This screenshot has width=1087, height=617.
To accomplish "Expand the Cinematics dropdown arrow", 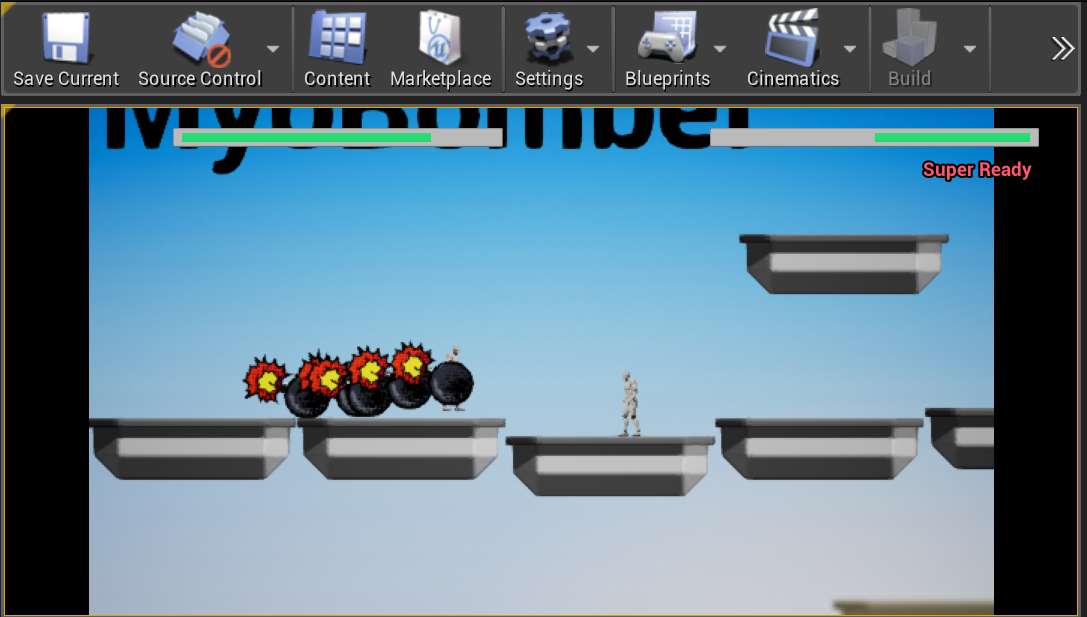I will pos(850,49).
